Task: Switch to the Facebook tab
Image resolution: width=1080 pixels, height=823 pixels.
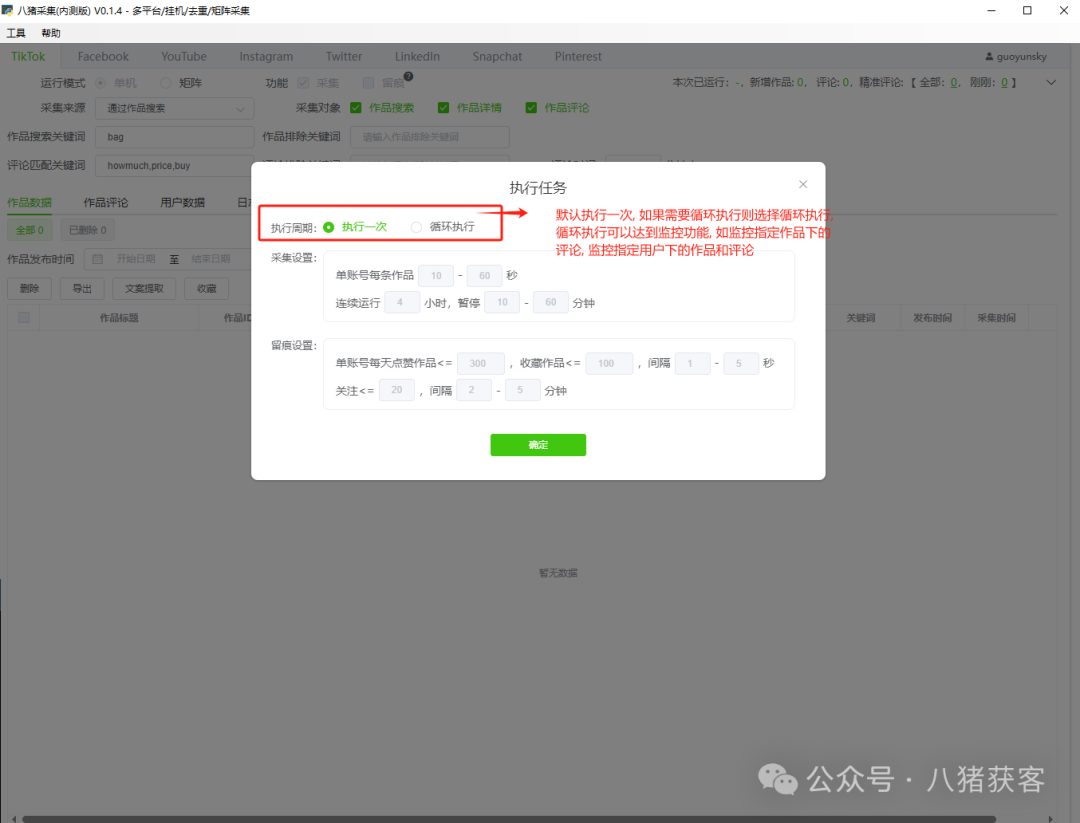Action: coord(103,56)
